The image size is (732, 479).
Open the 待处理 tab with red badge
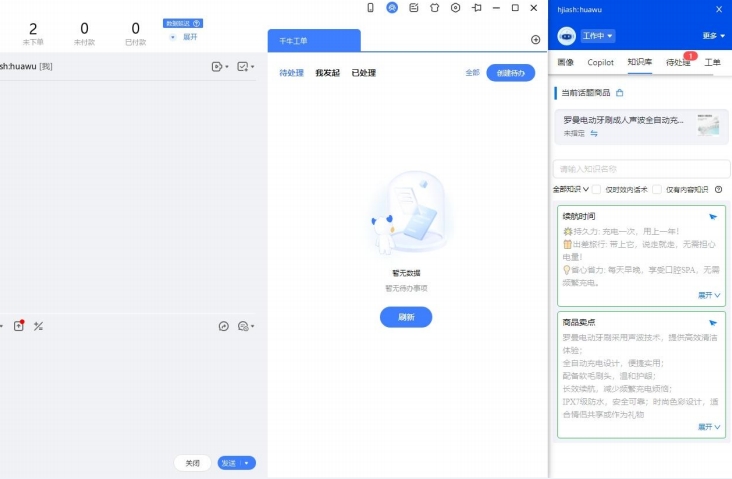[x=678, y=63]
